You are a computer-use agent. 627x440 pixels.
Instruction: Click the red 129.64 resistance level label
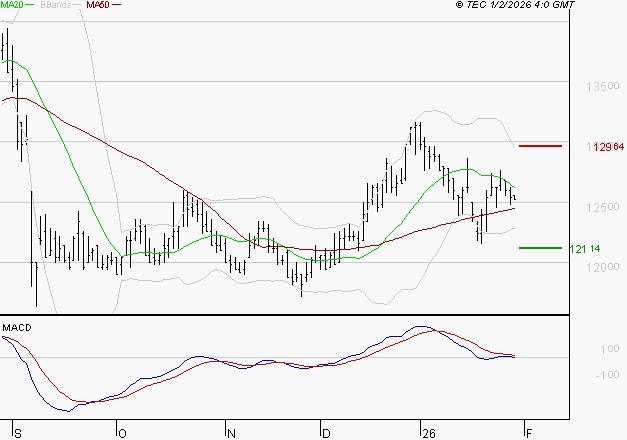point(609,147)
